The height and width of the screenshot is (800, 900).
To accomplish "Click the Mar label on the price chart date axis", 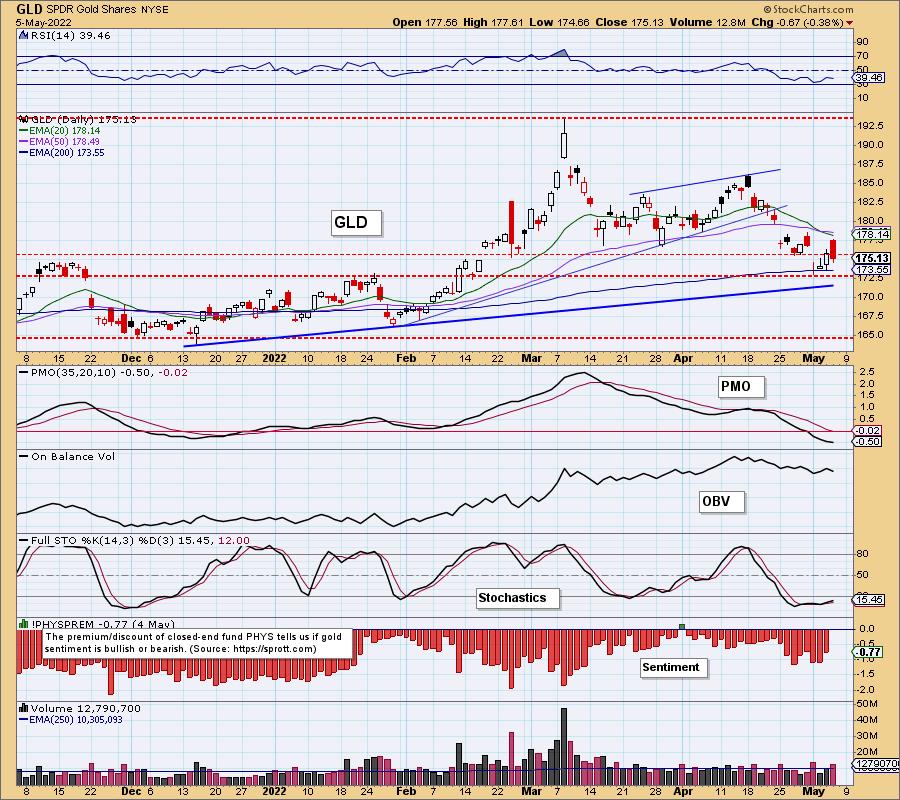I will point(532,358).
